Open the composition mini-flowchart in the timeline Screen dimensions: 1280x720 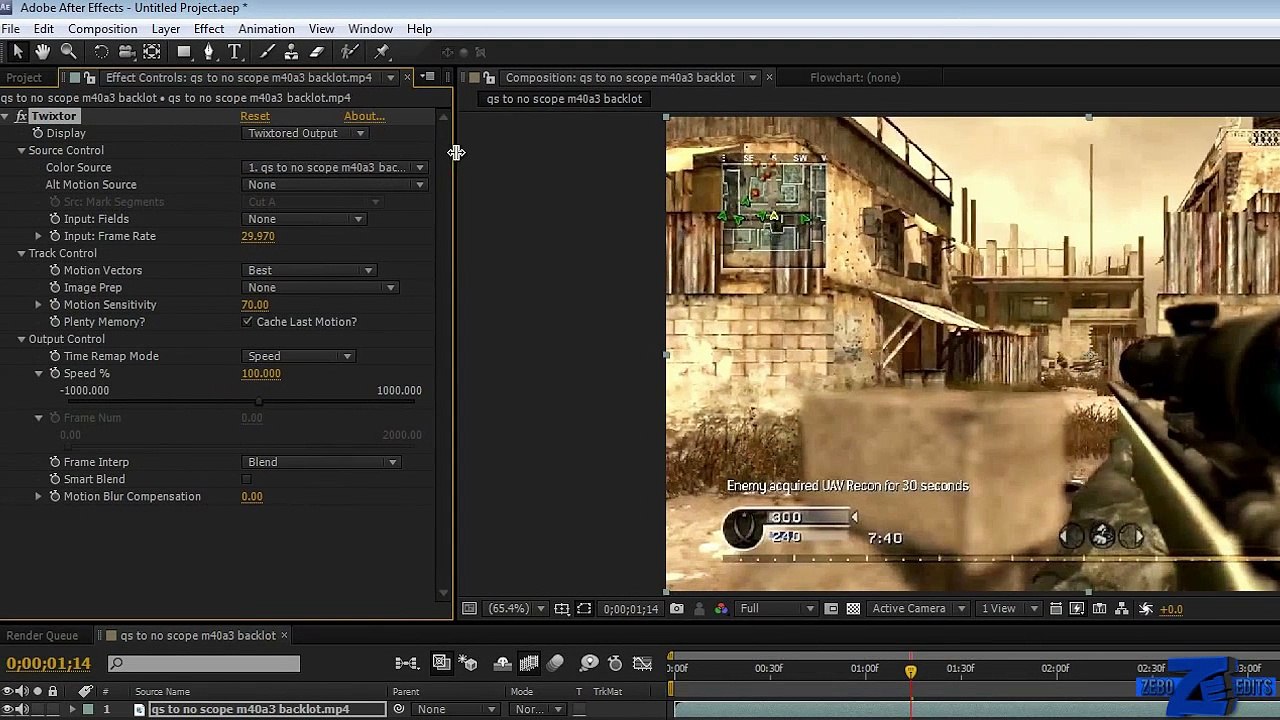pos(406,663)
